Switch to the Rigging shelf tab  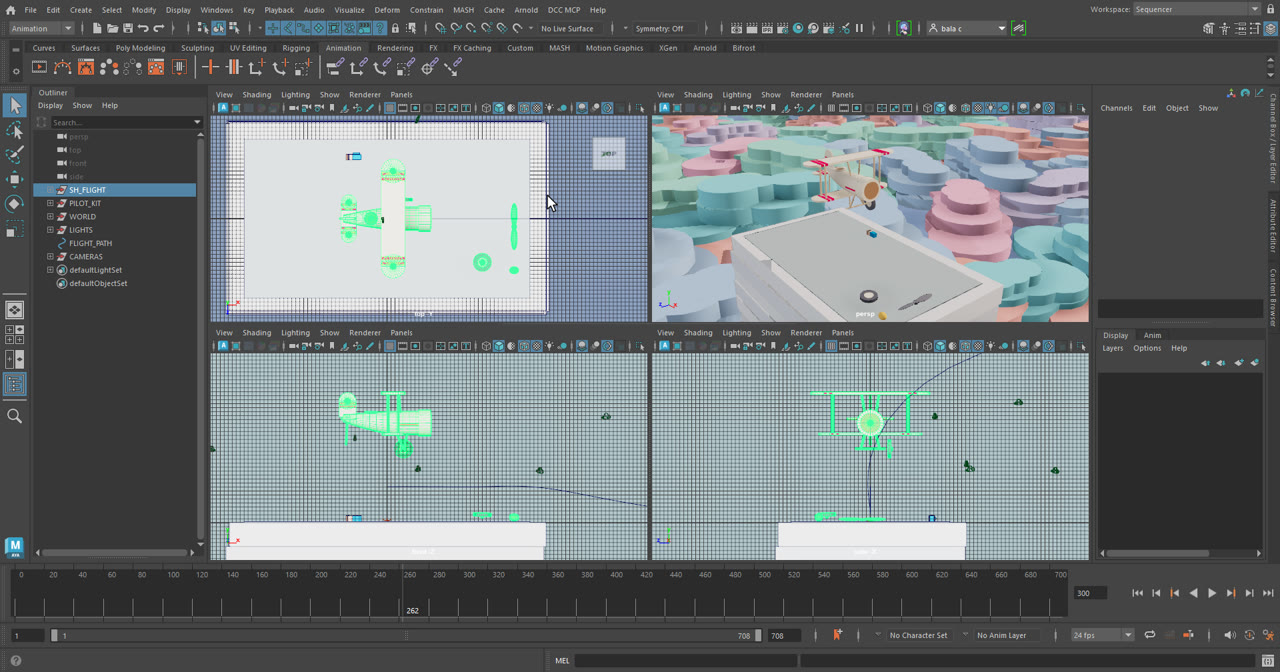coord(296,48)
